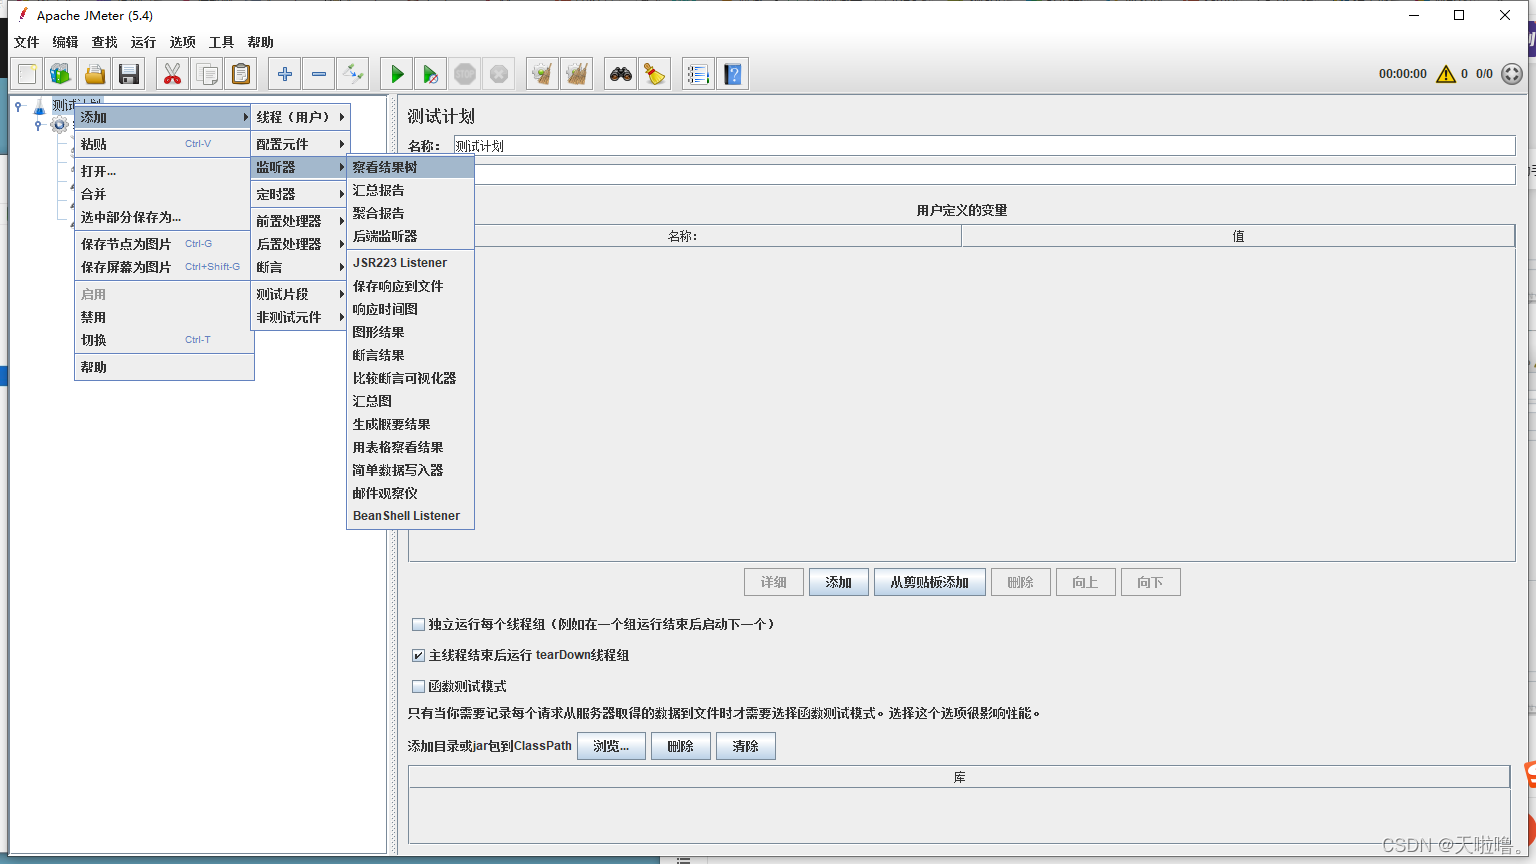Enable the functional test mode checkbox
The image size is (1536, 864).
coord(419,687)
